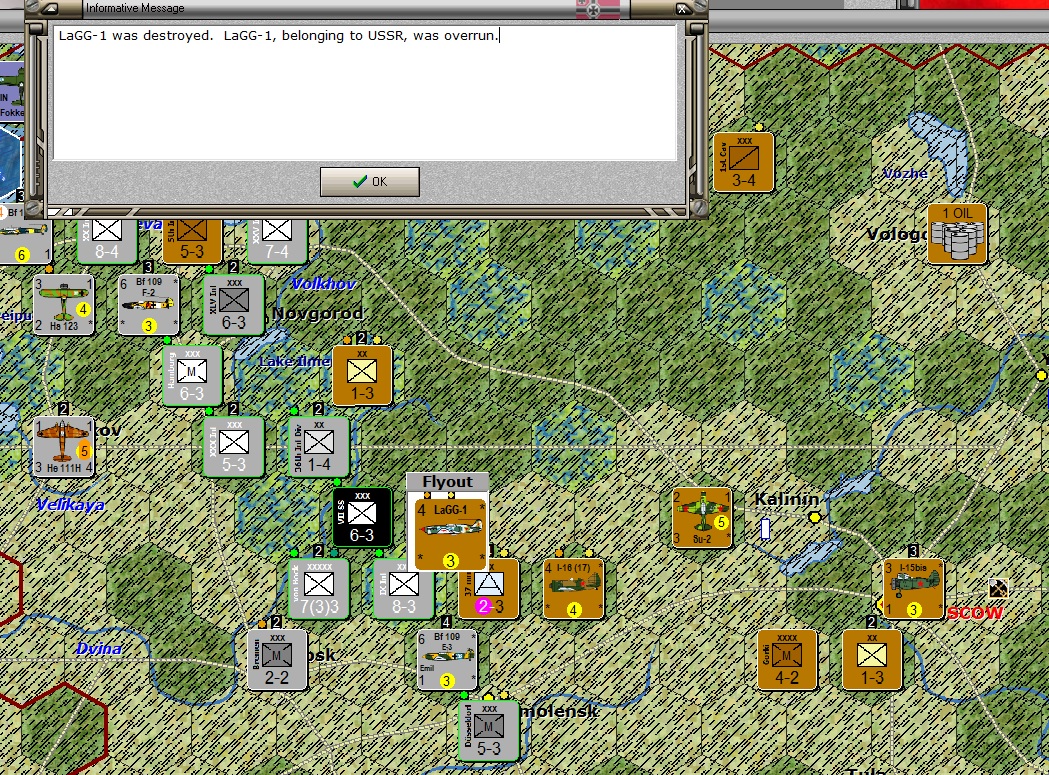This screenshot has width=1049, height=775.
Task: Select the black VII SS 6-3 counter
Action: 362,517
